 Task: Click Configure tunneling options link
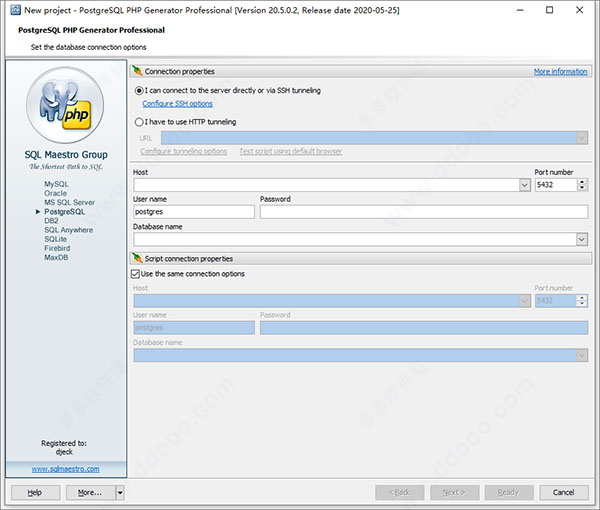[184, 152]
